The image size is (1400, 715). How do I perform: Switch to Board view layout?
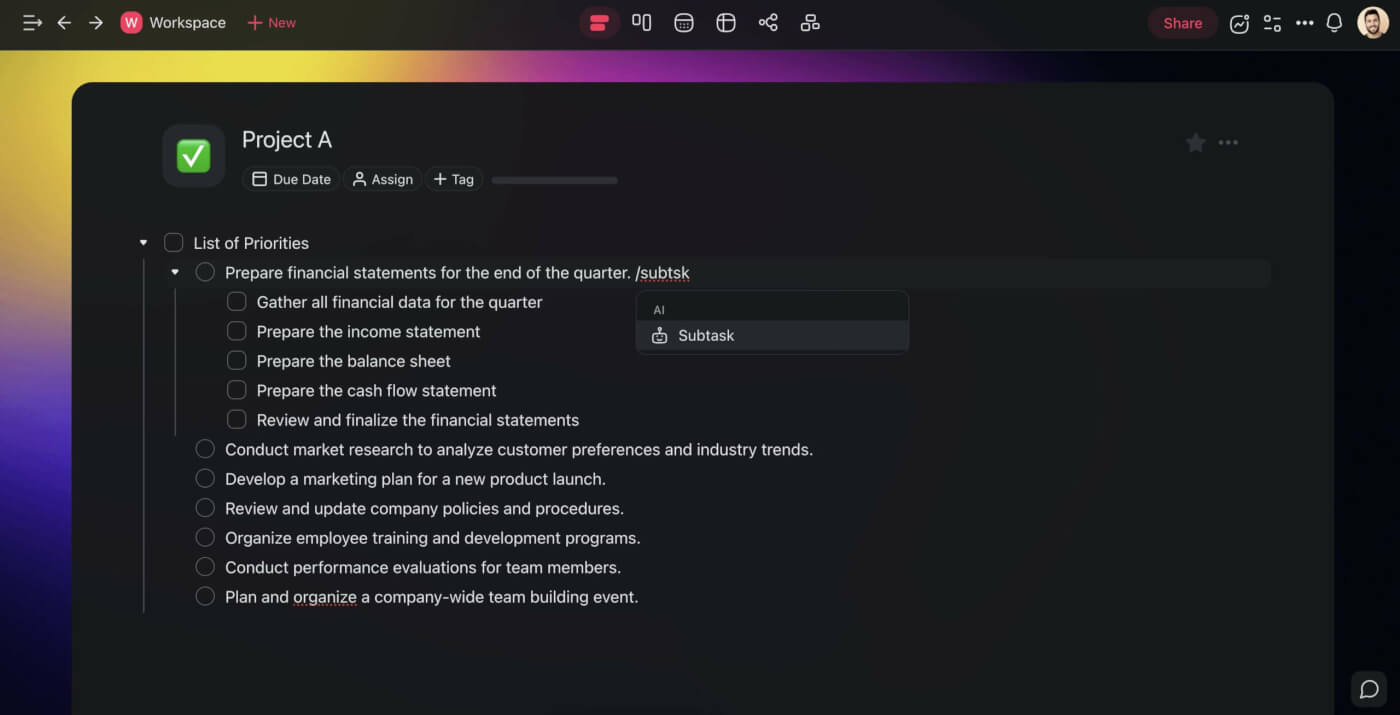click(x=642, y=22)
